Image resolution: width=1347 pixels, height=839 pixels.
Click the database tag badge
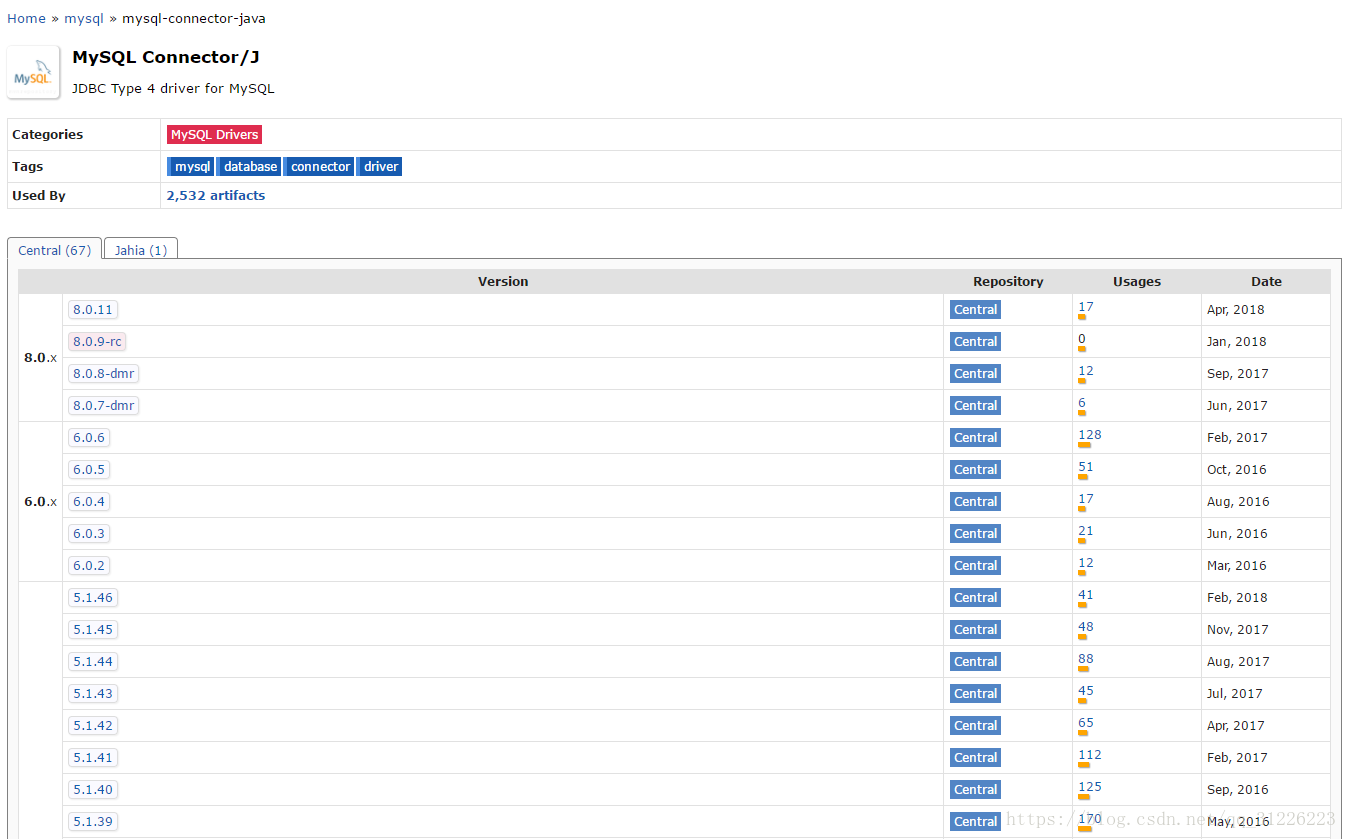(249, 166)
